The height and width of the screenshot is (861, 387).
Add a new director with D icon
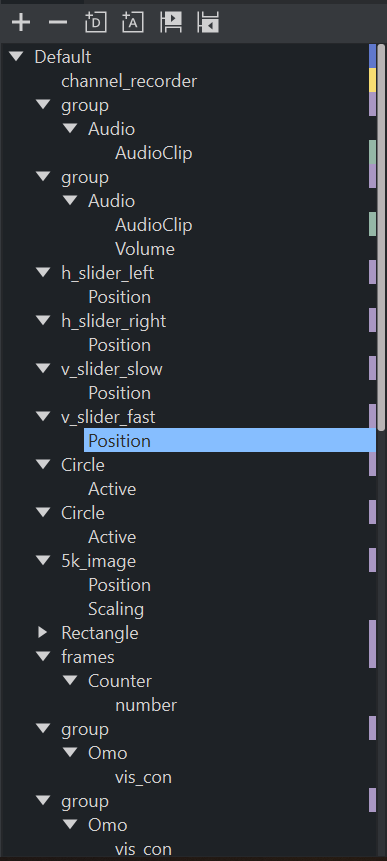click(x=96, y=23)
